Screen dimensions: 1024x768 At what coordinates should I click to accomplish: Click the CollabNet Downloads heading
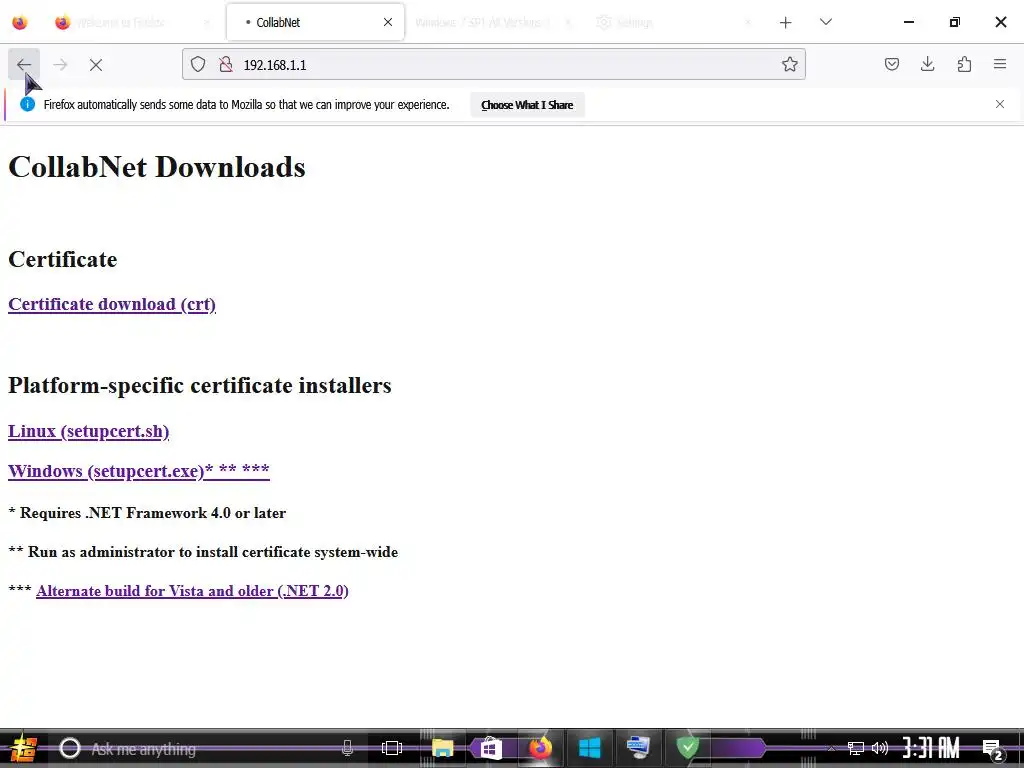tap(157, 167)
